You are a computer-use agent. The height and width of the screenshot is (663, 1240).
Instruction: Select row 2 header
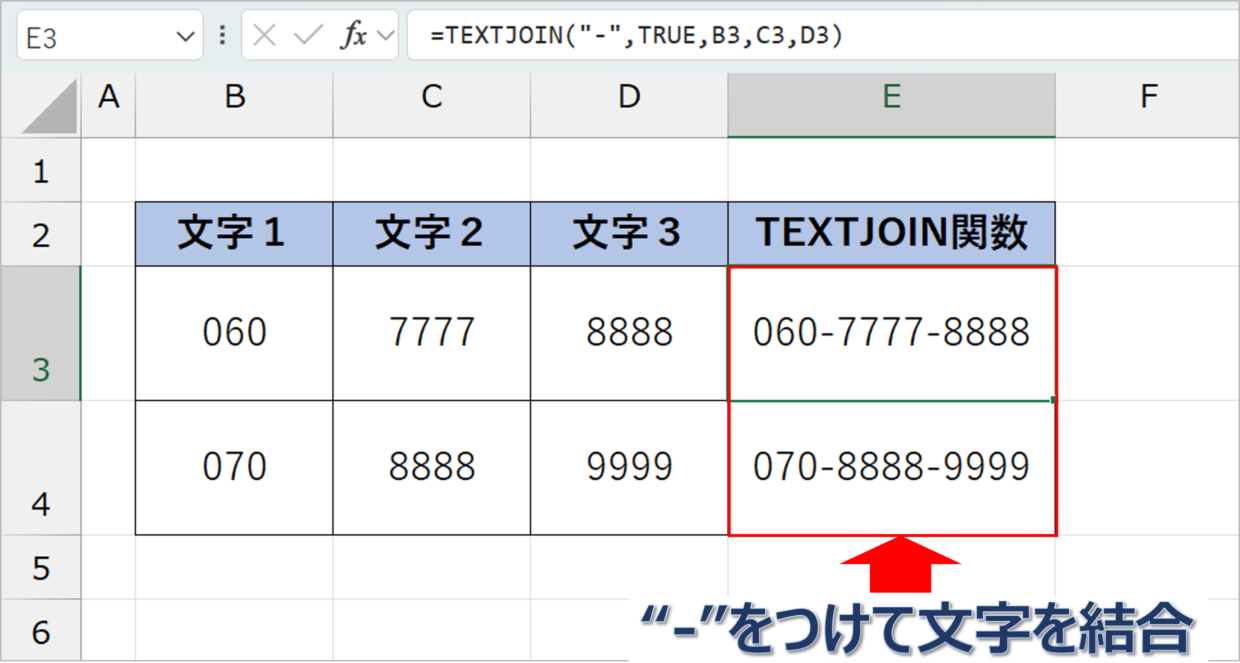[40, 234]
